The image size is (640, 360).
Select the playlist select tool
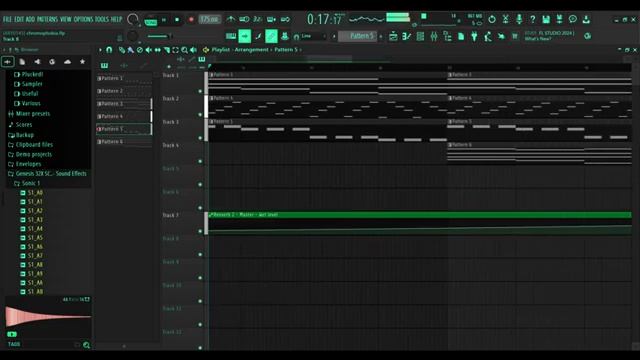pyautogui.click(x=176, y=50)
